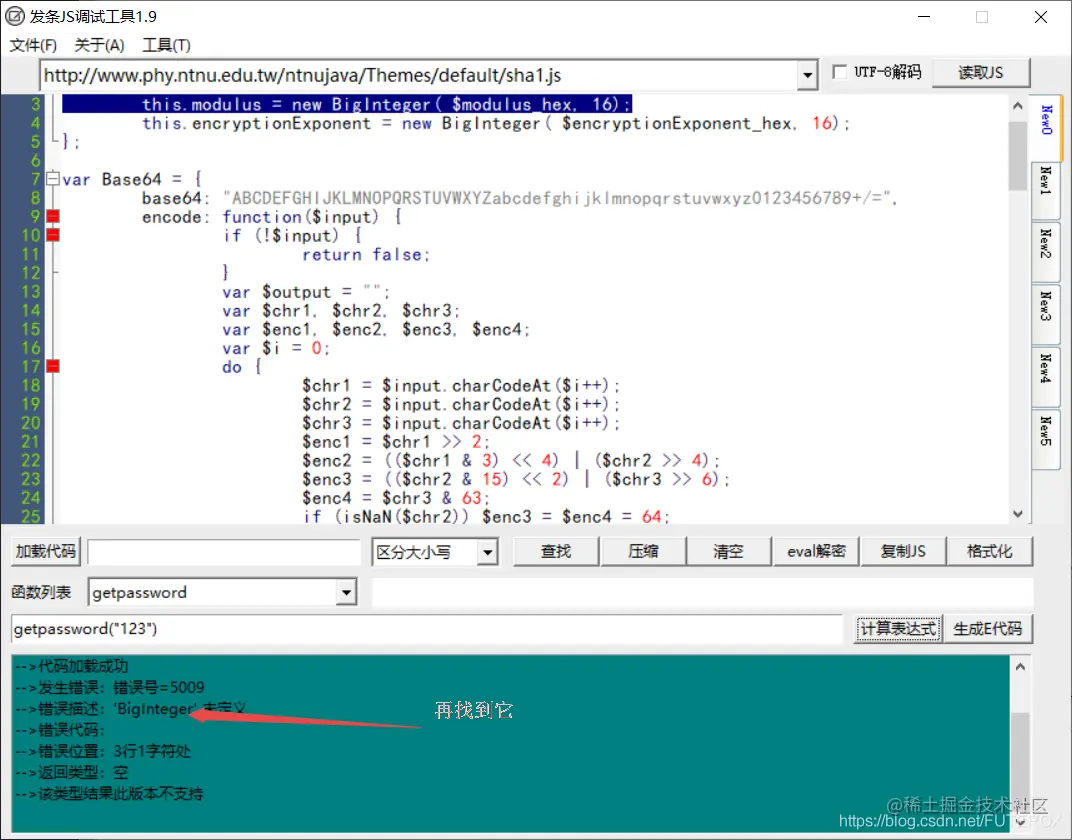Viewport: 1072px width, 840px height.
Task: Toggle the breakpoint marker on line 9
Action: (x=53, y=217)
